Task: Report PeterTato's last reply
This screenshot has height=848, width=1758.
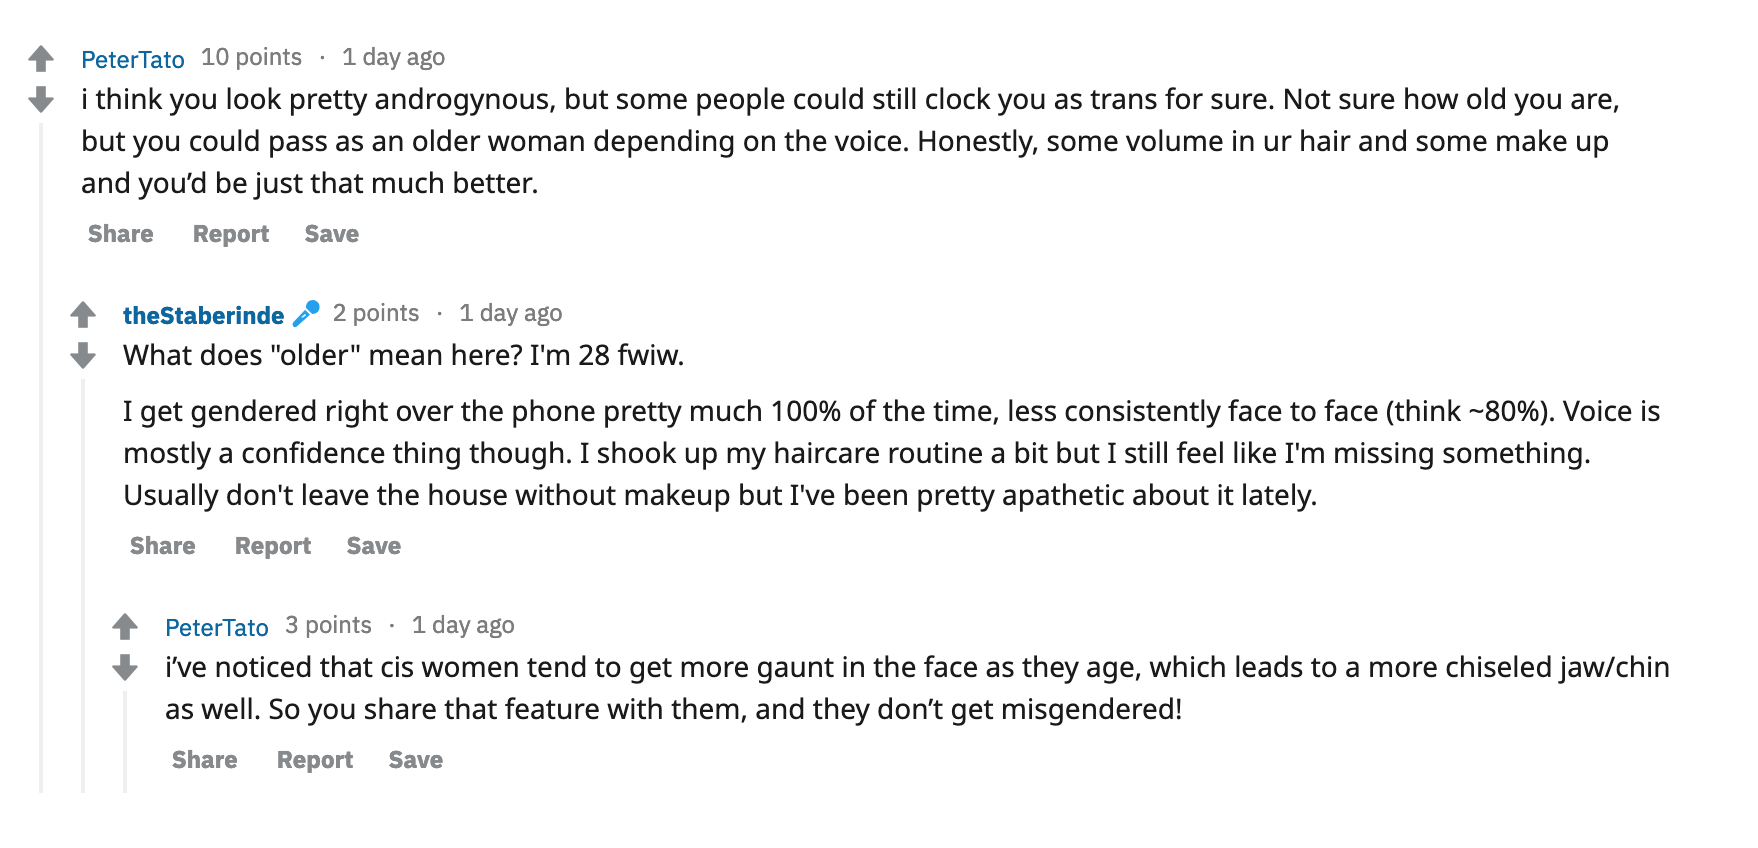Action: [x=315, y=760]
